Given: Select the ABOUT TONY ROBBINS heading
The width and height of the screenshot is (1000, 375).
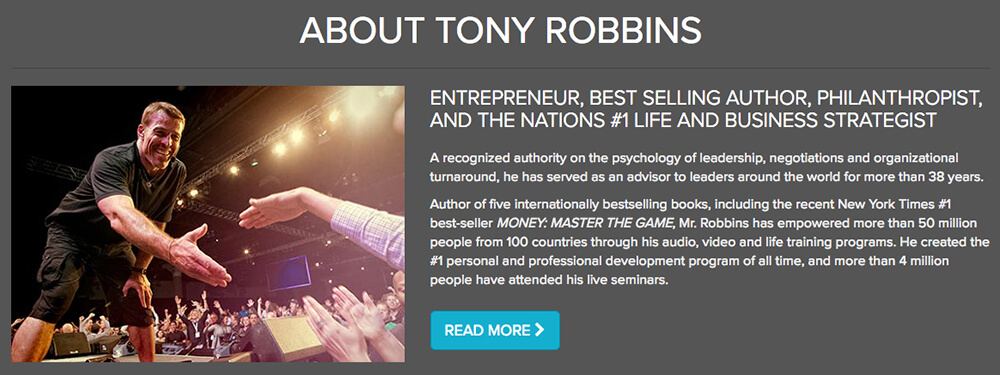Looking at the screenshot, I should pos(500,30).
